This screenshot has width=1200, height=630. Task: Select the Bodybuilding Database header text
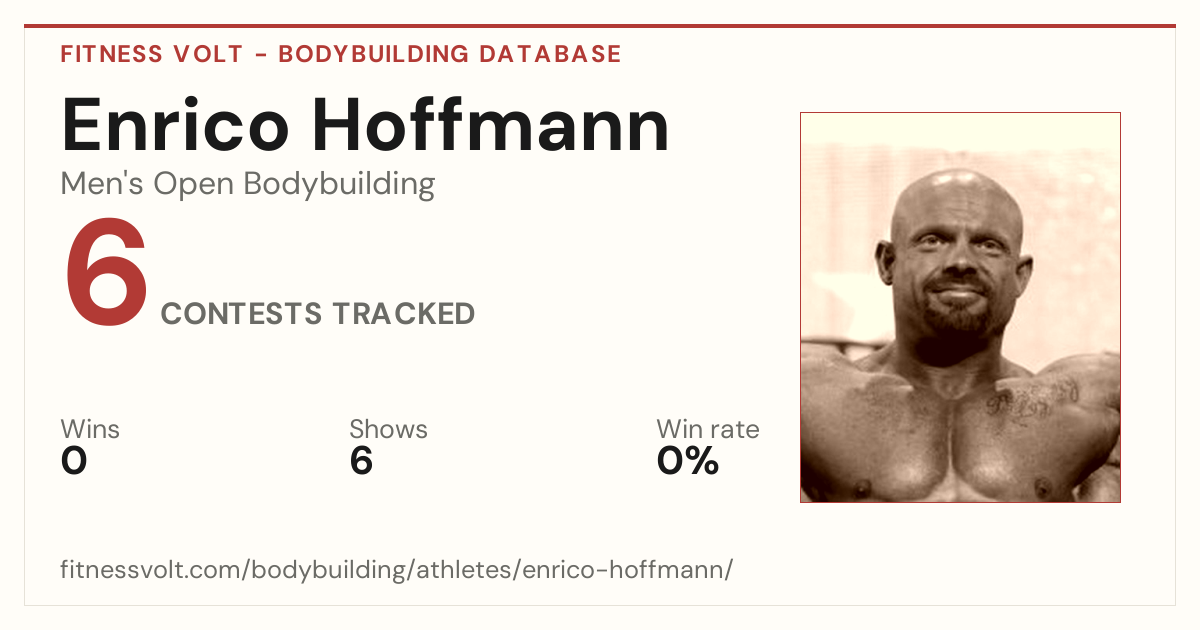450,54
